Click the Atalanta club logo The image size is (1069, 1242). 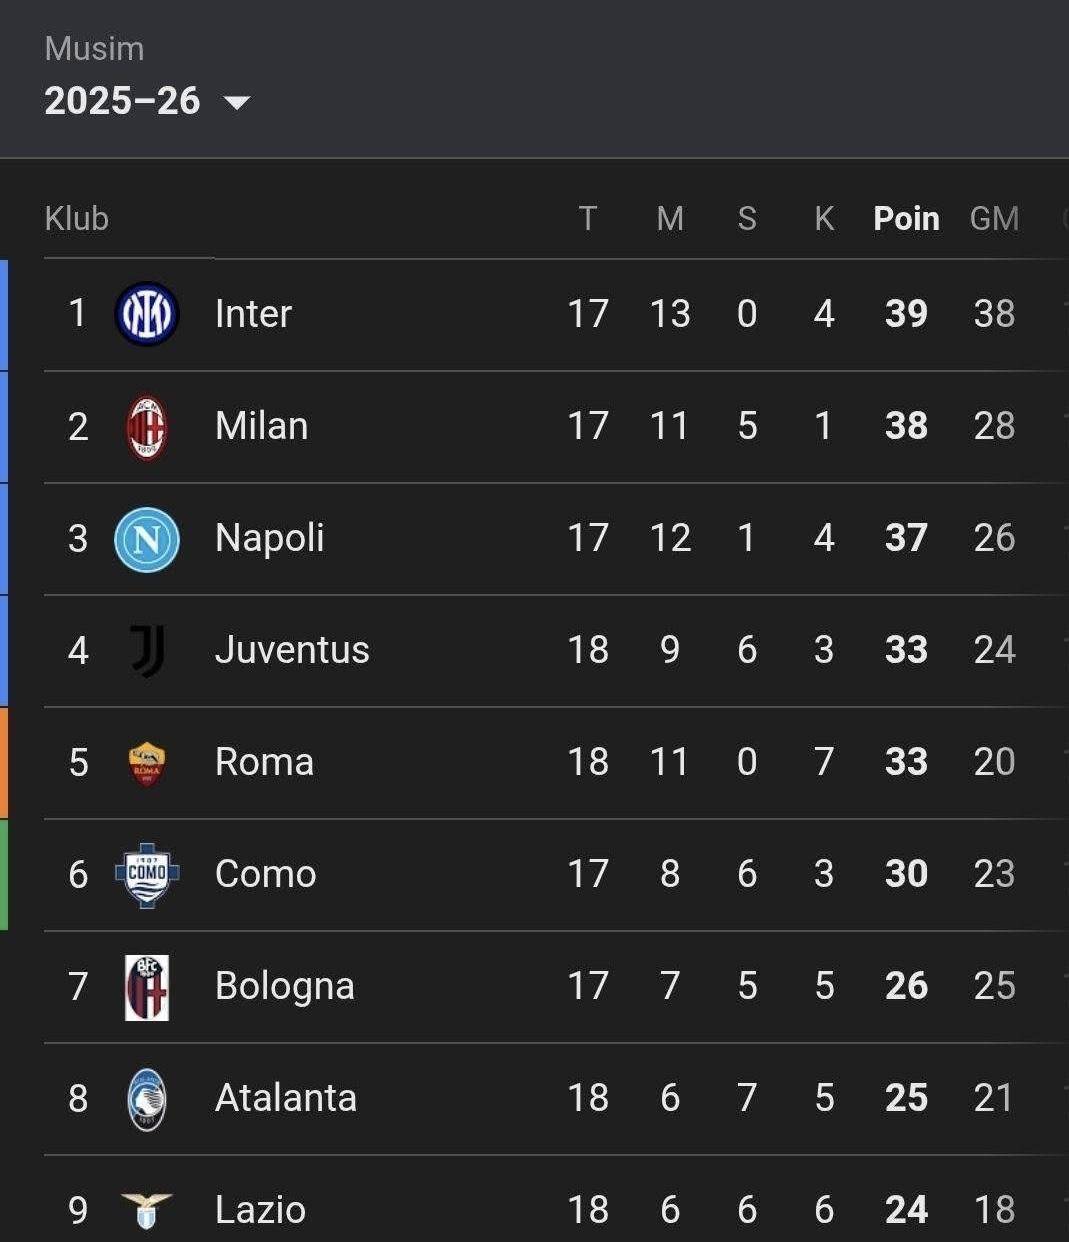(x=147, y=1099)
